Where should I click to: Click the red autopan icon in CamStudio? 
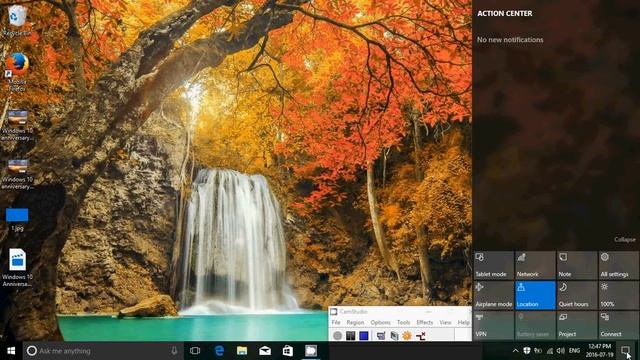pyautogui.click(x=420, y=336)
